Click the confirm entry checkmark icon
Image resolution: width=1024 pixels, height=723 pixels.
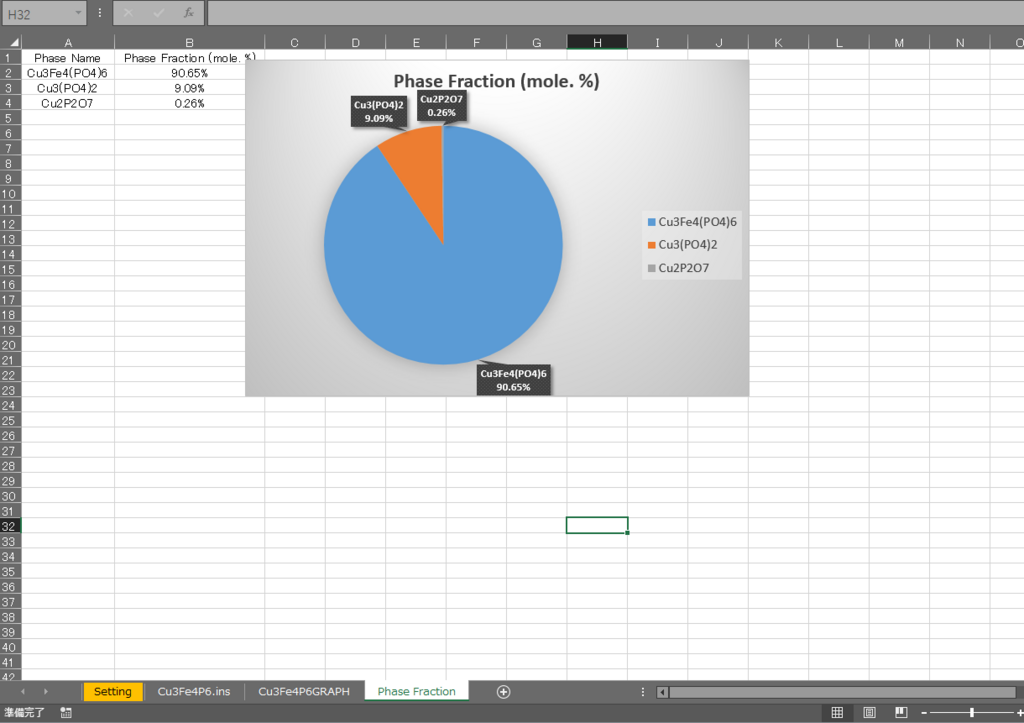click(159, 13)
